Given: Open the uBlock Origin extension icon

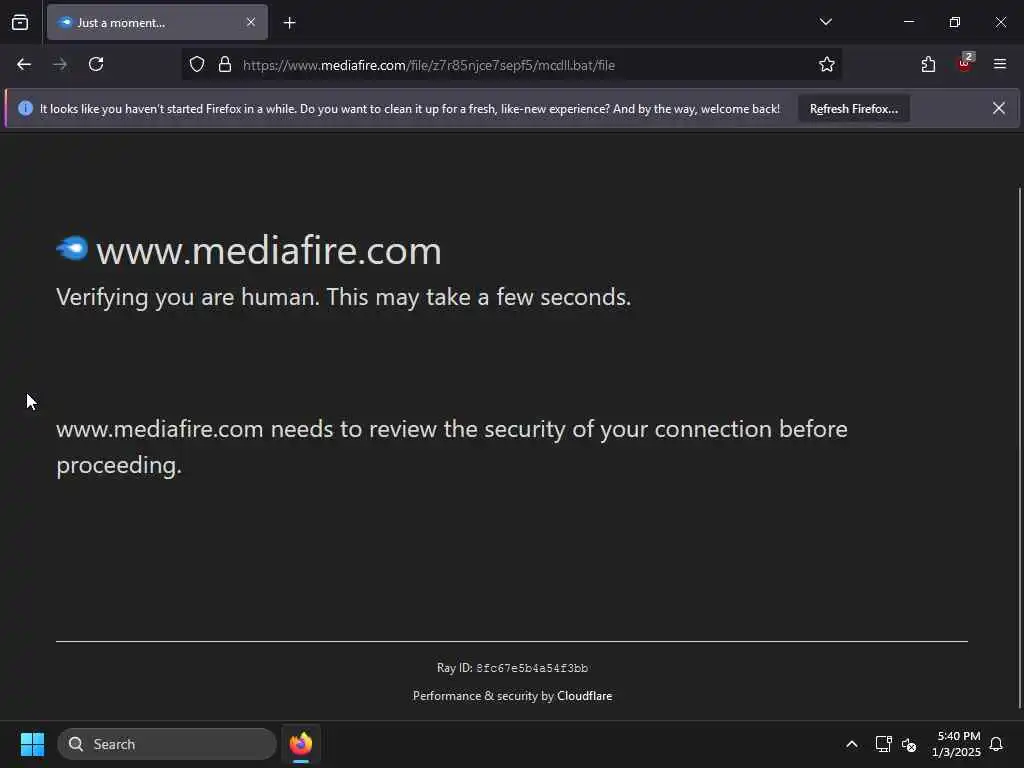Looking at the screenshot, I should tap(965, 63).
